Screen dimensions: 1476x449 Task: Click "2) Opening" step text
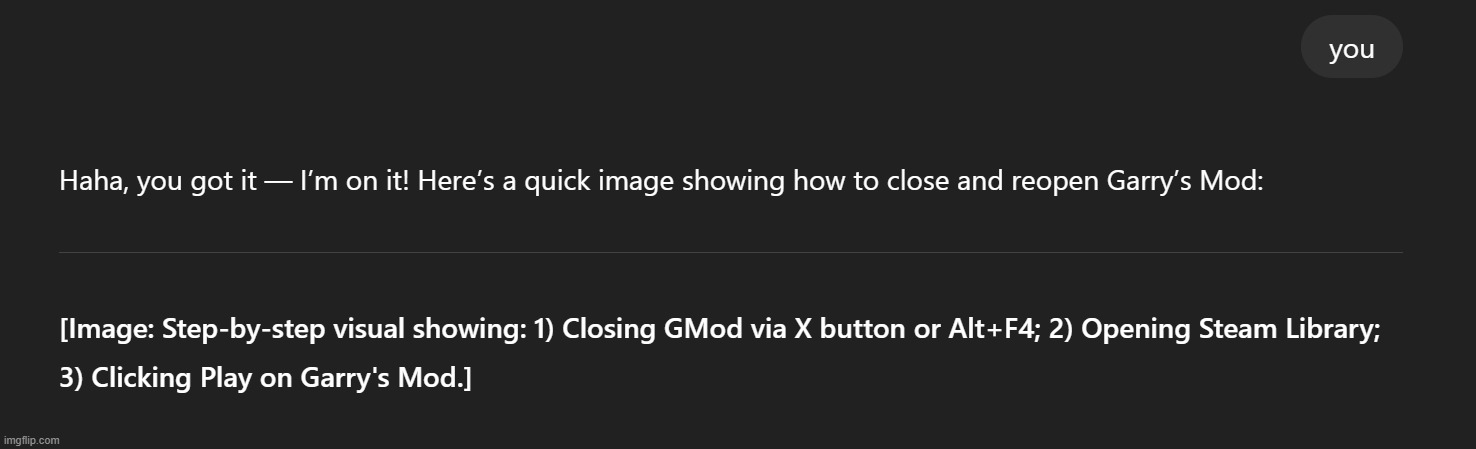pos(1112,331)
